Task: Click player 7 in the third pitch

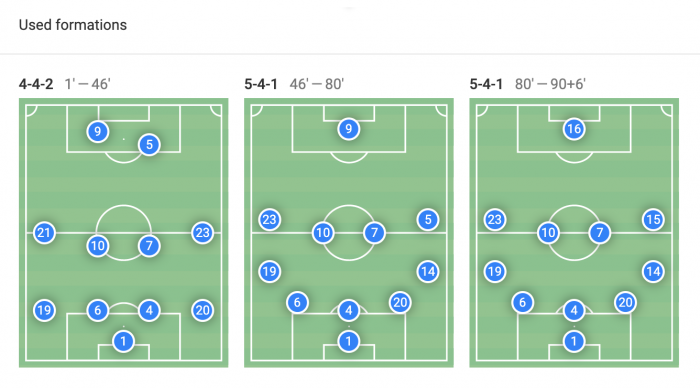Action: click(600, 233)
